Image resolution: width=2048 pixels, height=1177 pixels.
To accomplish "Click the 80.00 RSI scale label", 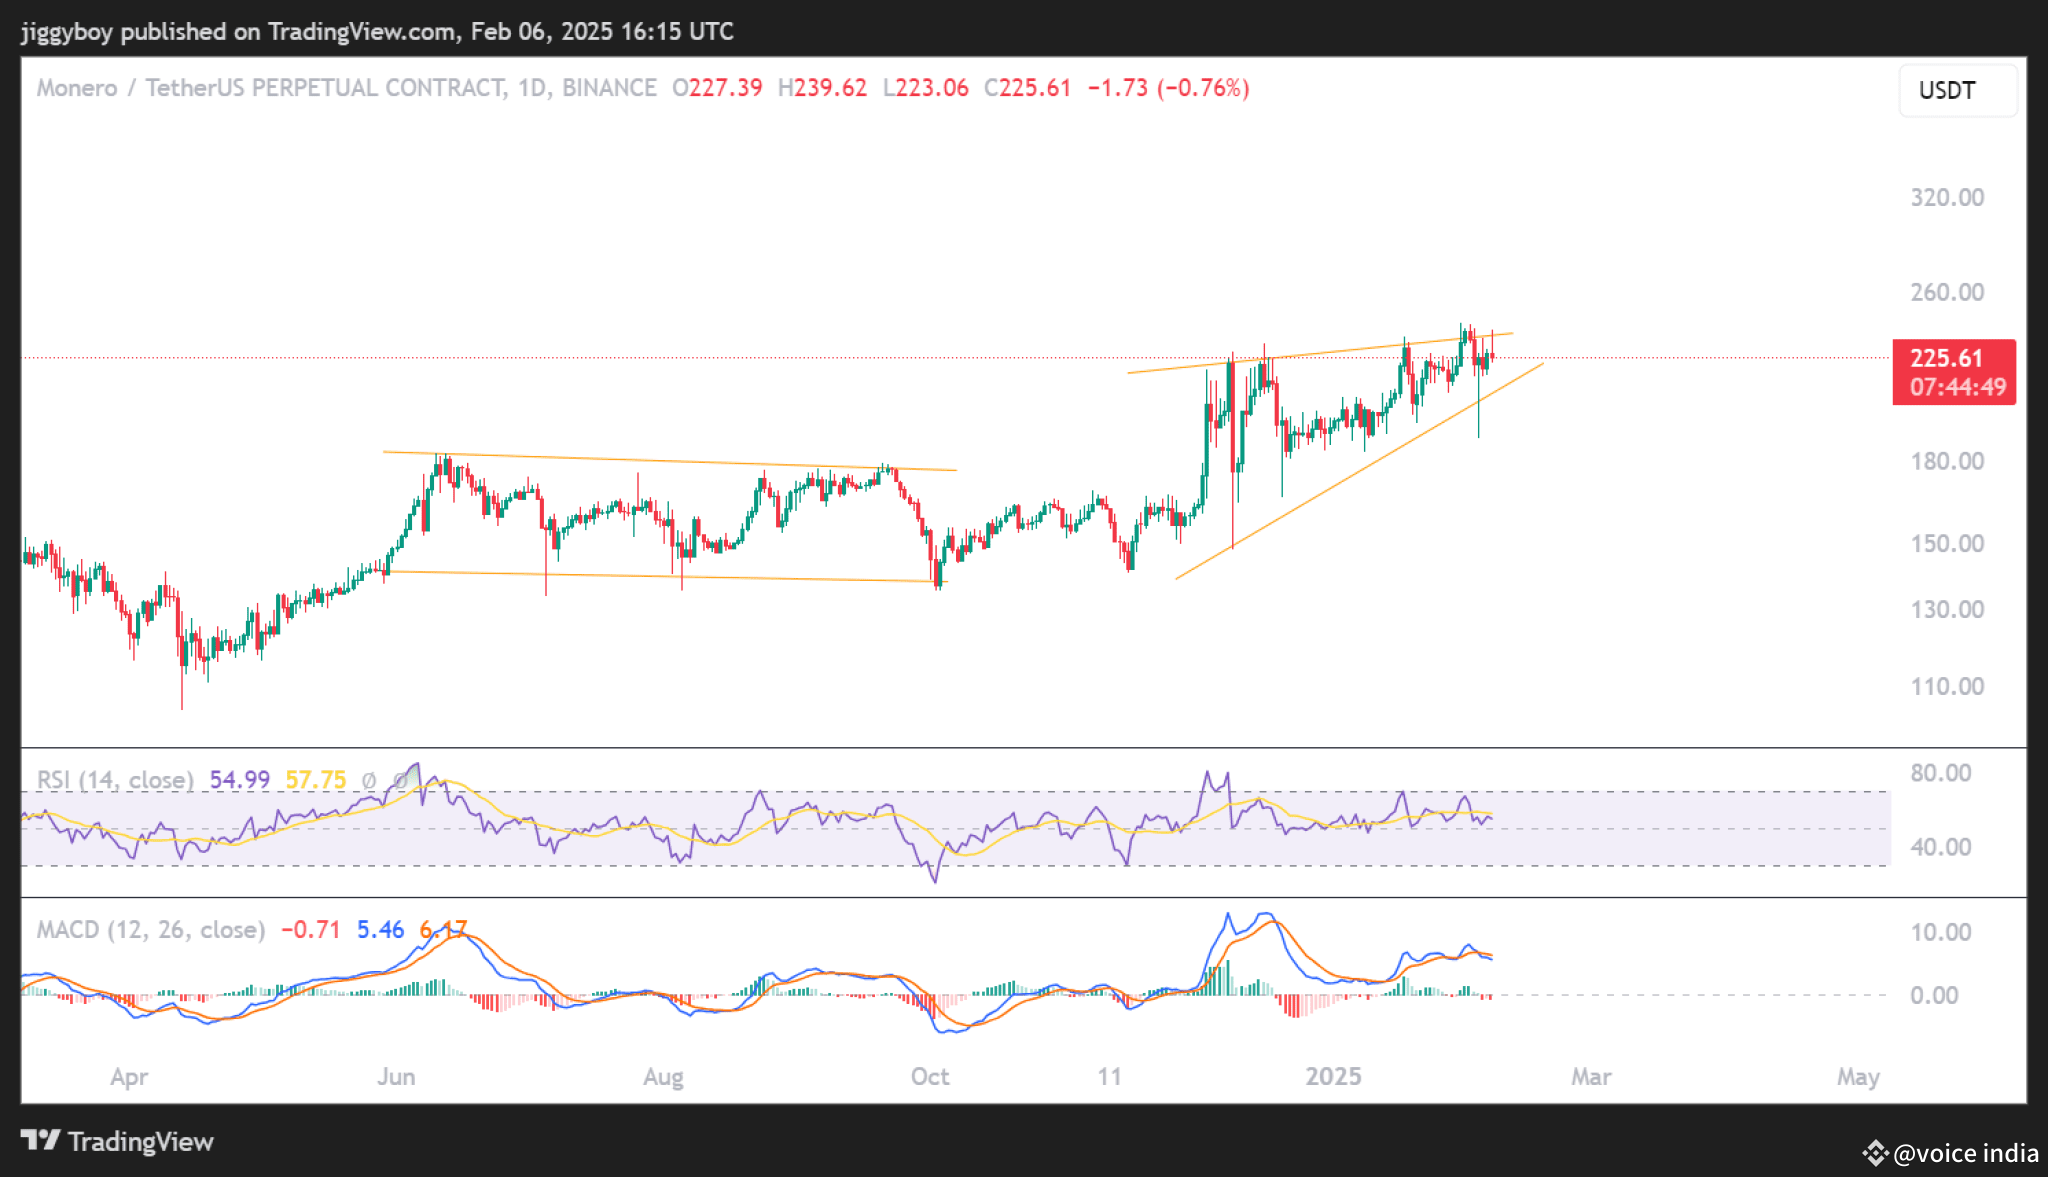I will click(x=1940, y=773).
